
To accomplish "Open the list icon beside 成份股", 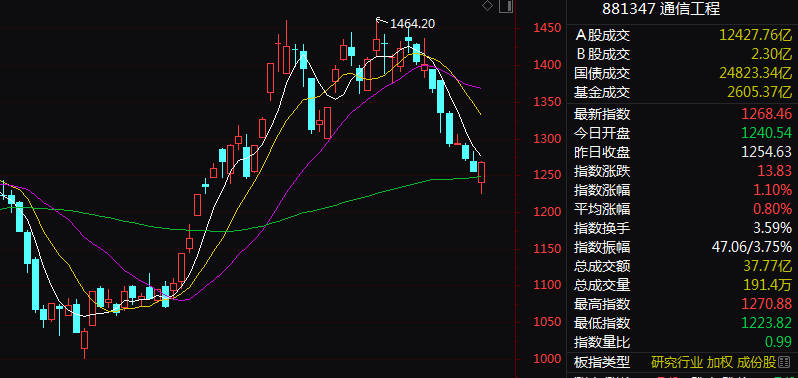I will [784, 362].
